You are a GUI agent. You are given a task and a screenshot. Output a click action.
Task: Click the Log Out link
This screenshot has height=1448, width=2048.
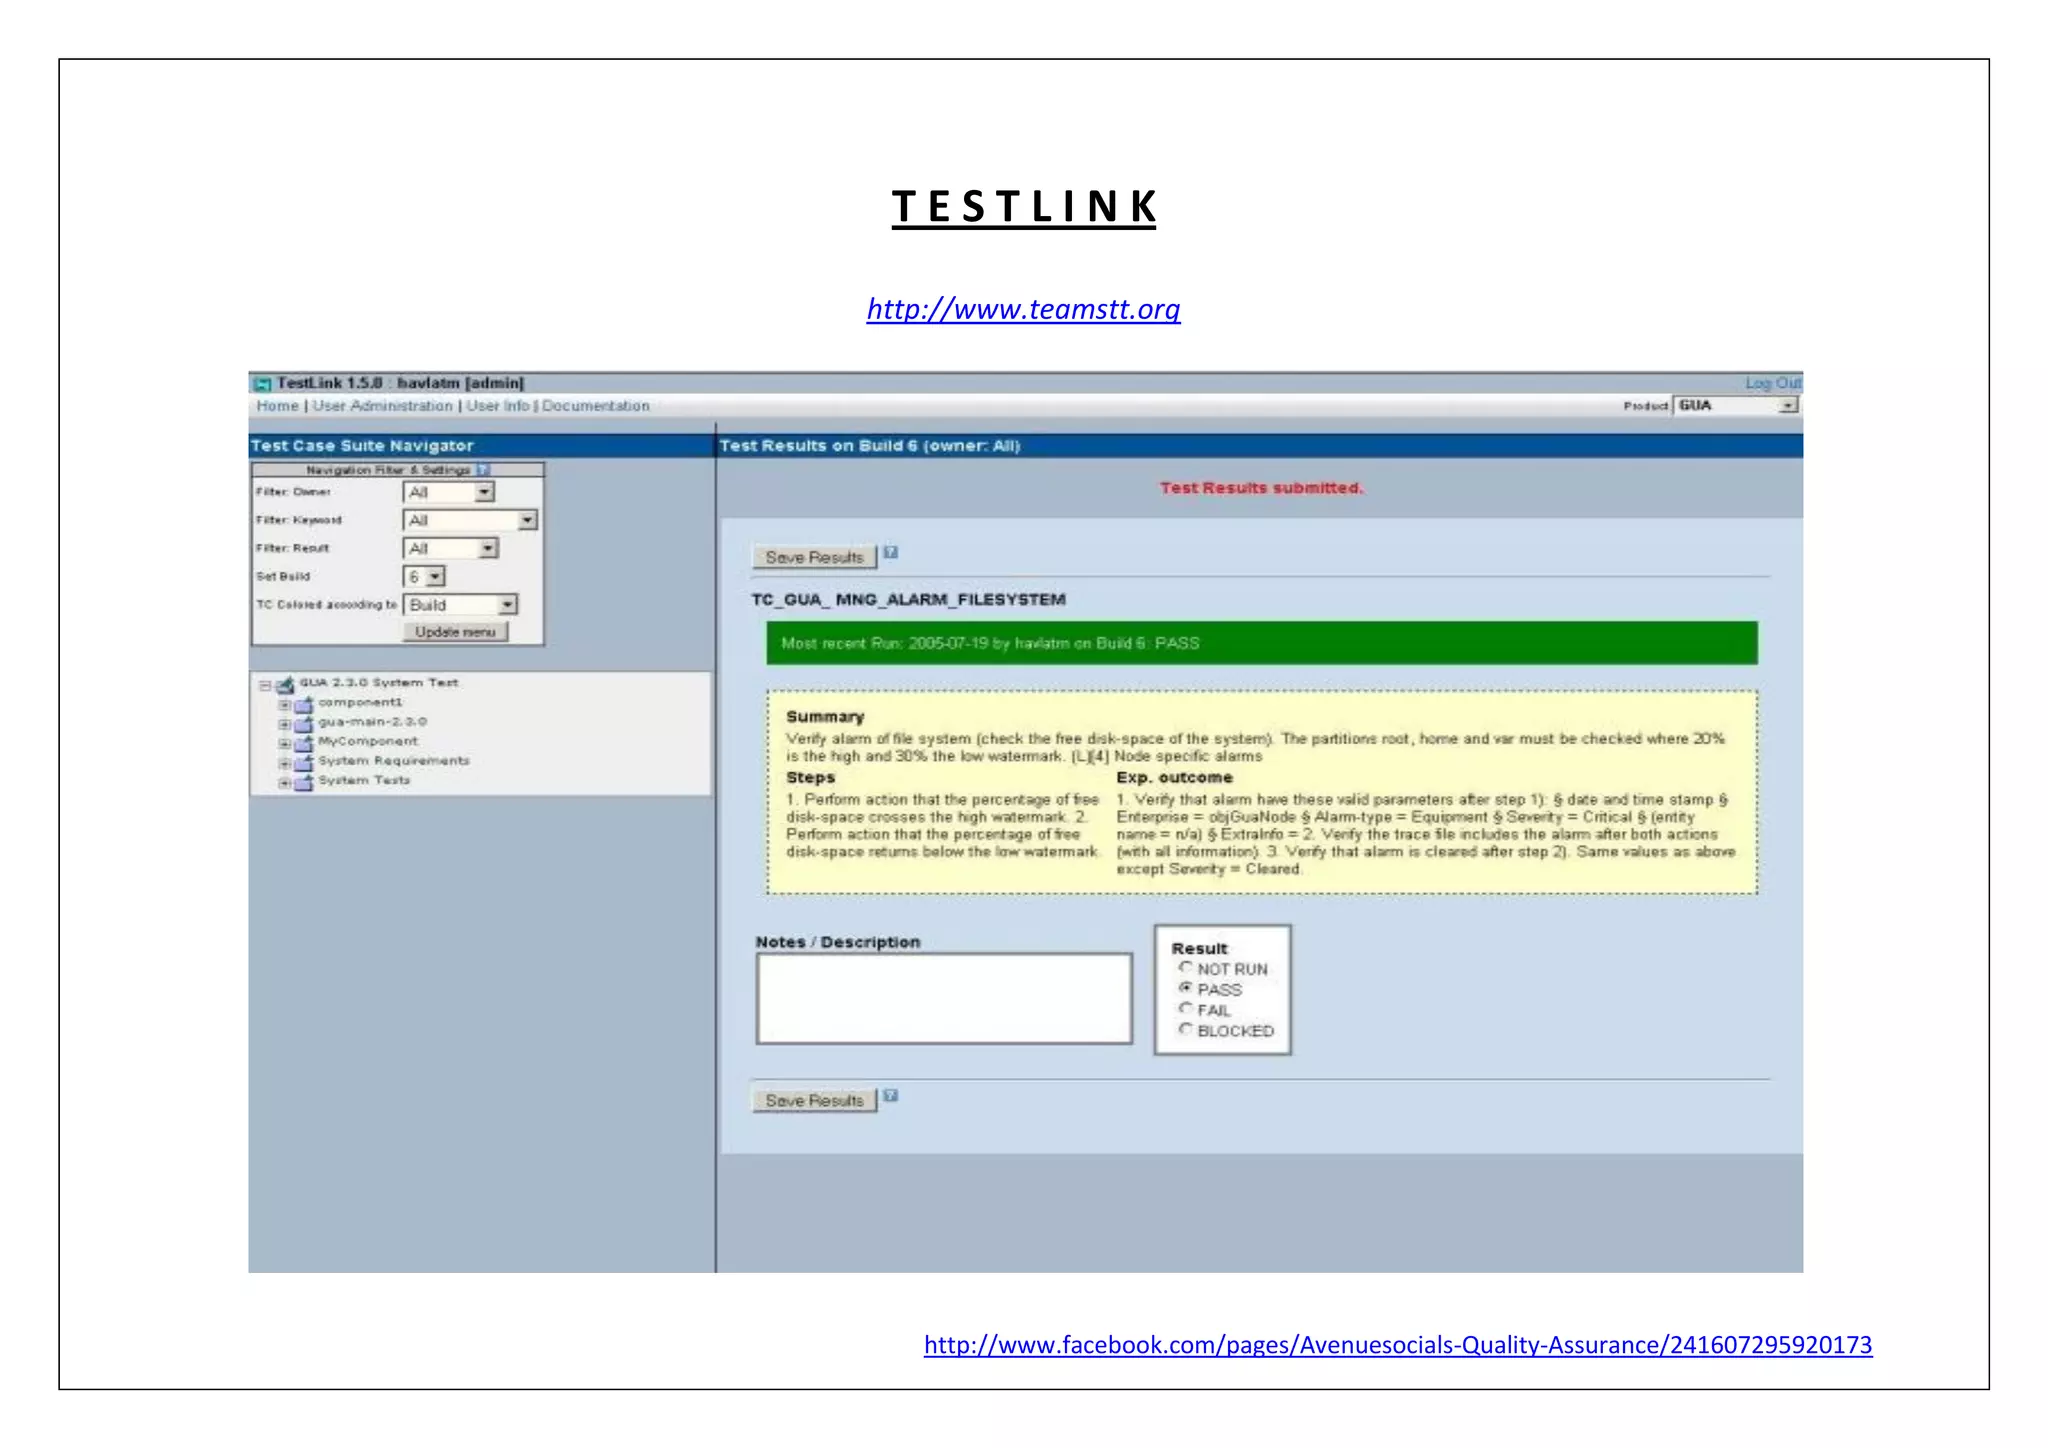click(1772, 383)
